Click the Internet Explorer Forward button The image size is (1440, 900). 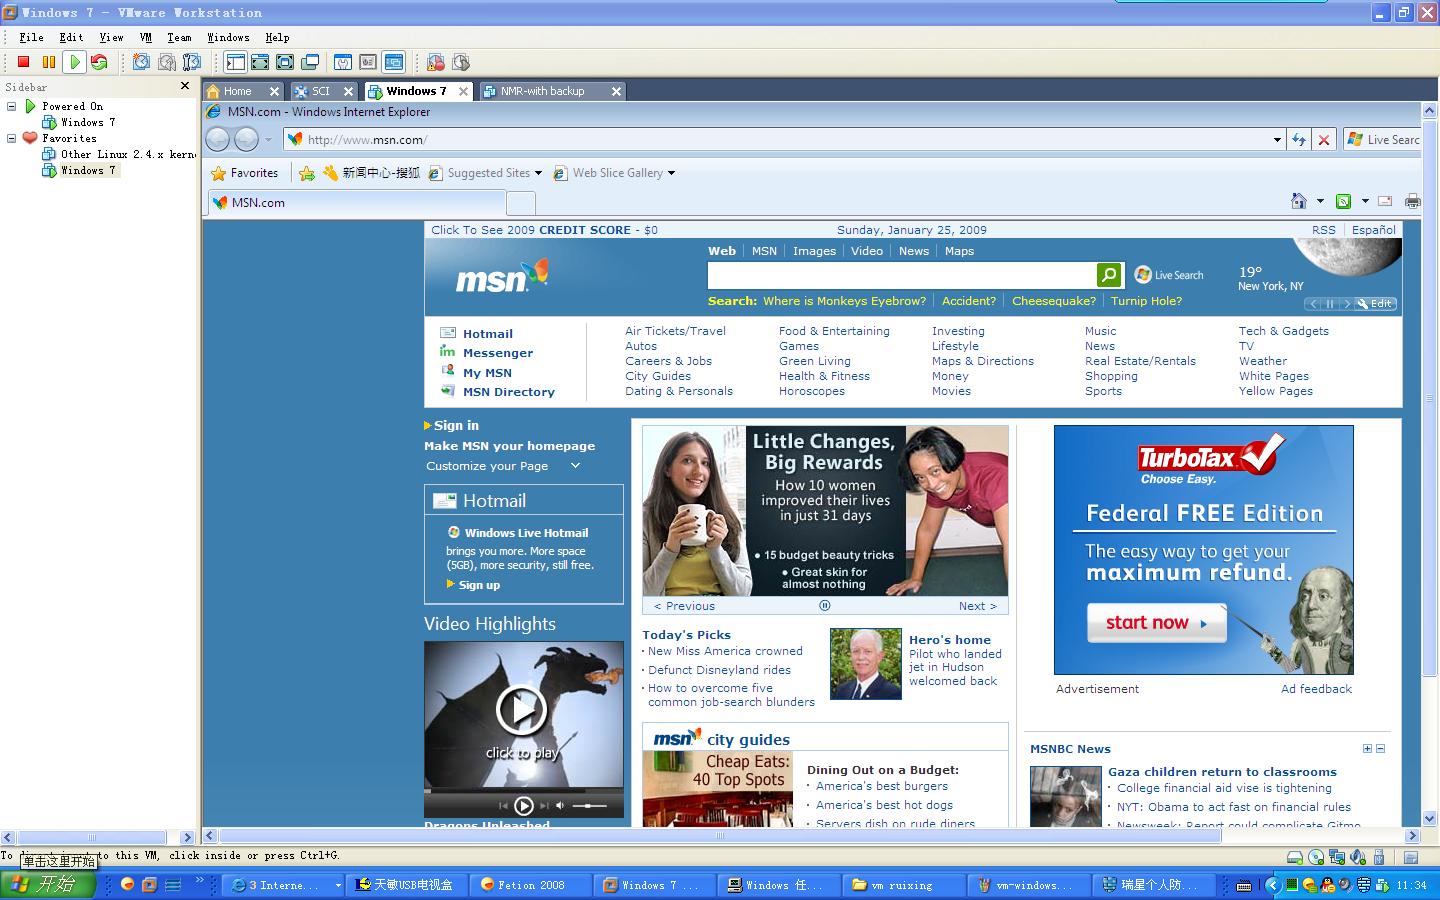click(246, 140)
